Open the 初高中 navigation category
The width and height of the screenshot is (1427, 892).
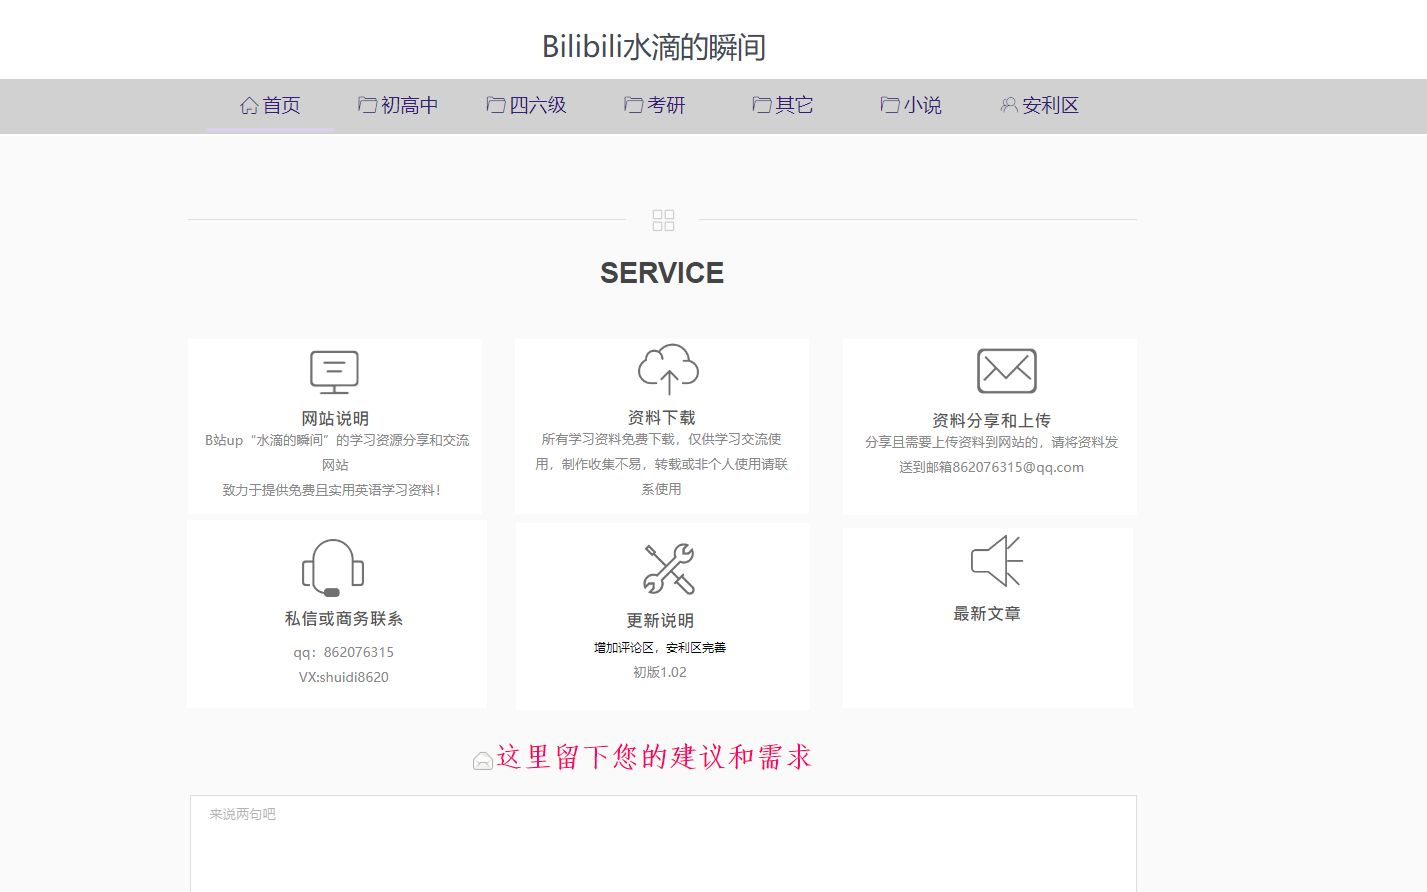click(x=398, y=105)
